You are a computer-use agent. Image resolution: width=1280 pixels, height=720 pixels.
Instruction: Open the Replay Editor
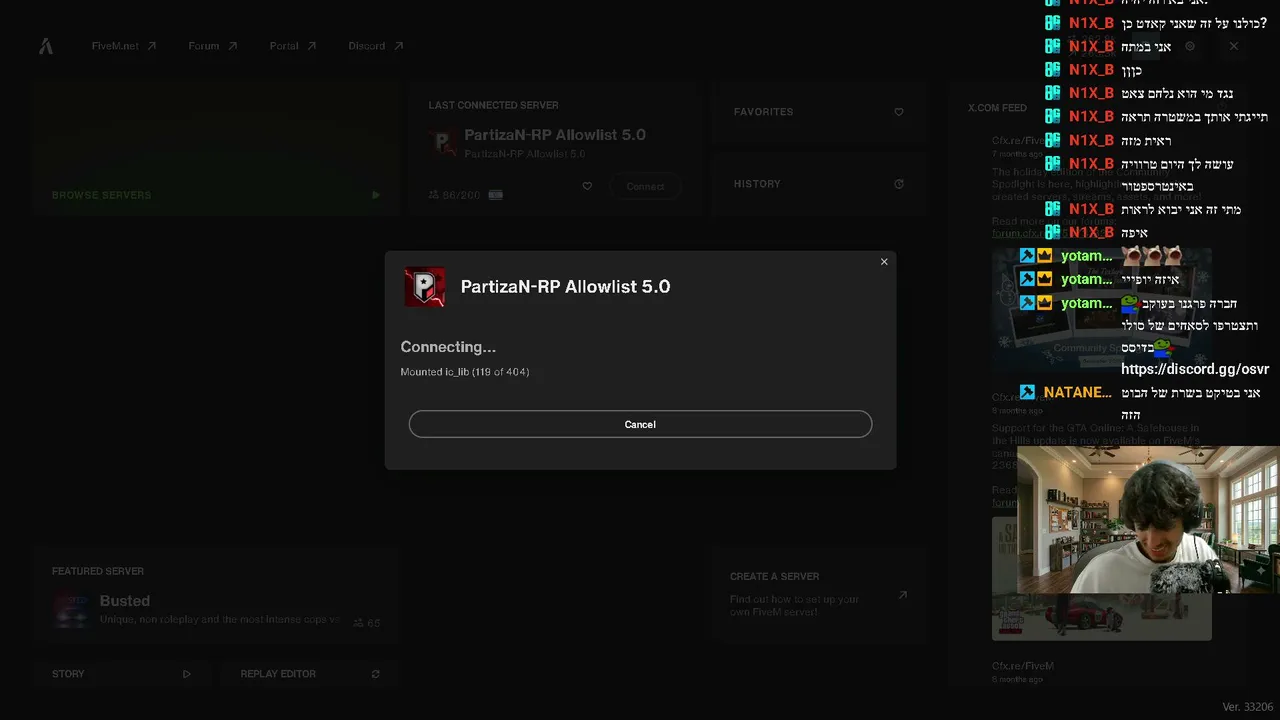click(310, 674)
